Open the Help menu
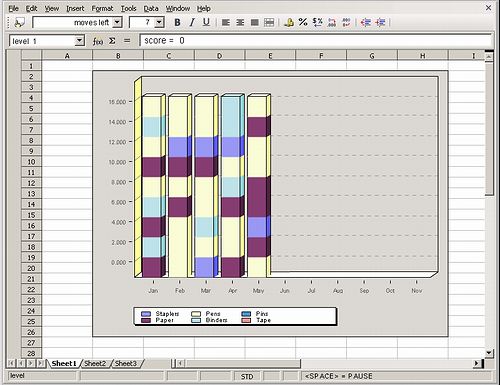The height and width of the screenshot is (385, 500). 203,8
